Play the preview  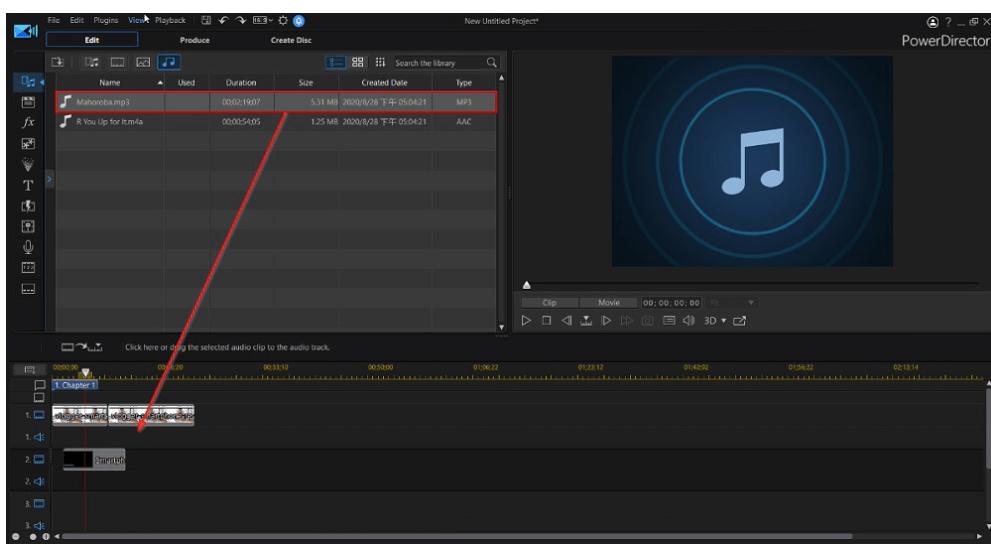point(526,320)
